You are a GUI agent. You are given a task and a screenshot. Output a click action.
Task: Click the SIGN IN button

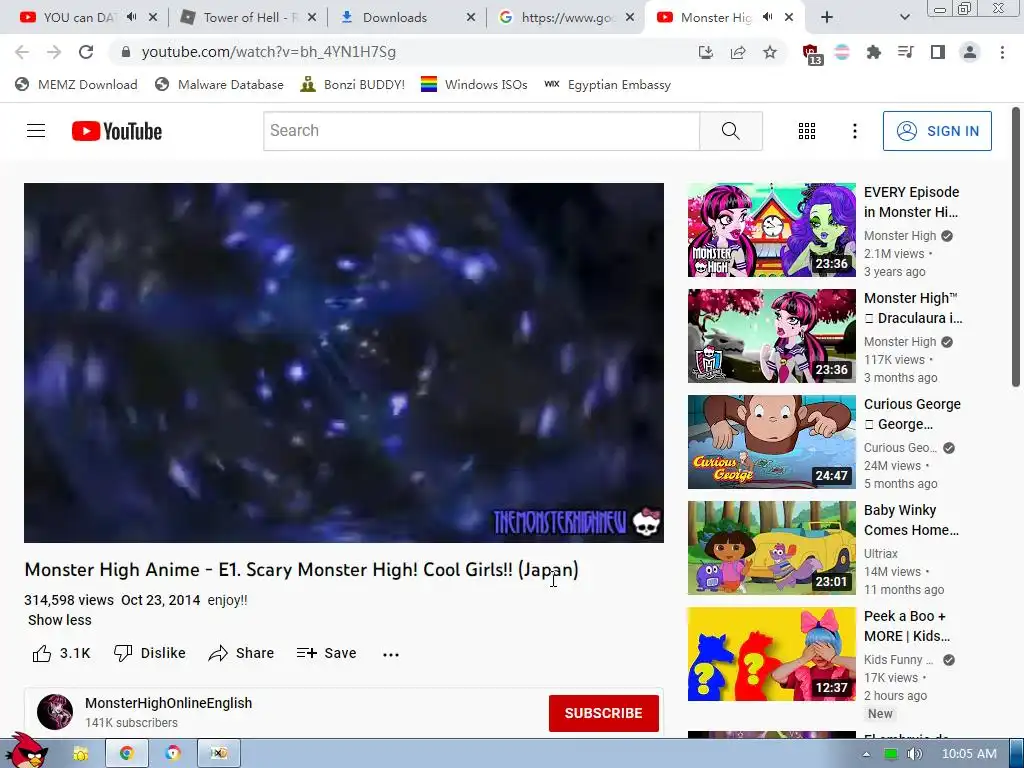[x=937, y=131]
